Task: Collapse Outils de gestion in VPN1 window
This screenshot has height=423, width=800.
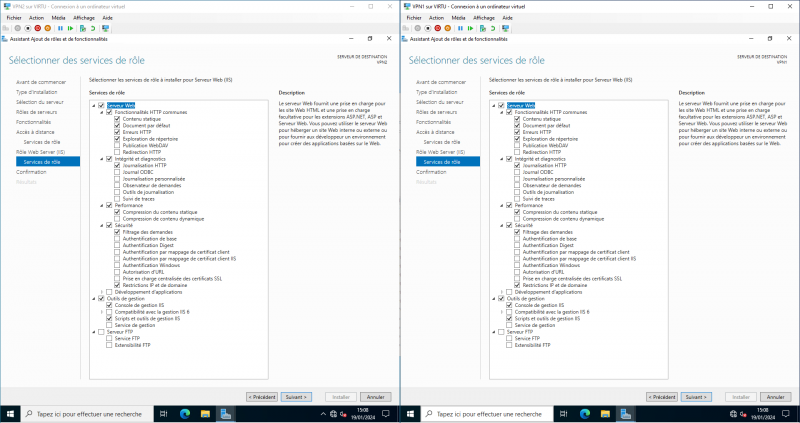Action: 494,298
